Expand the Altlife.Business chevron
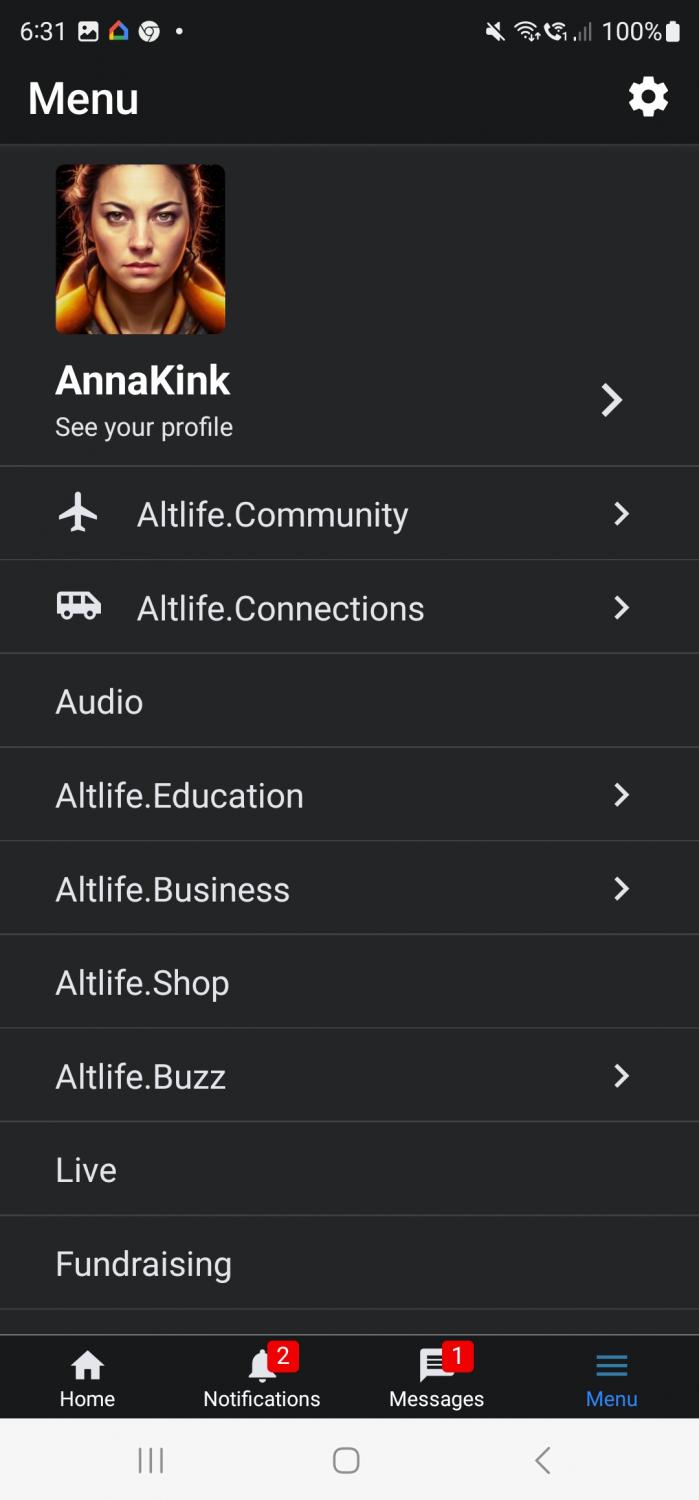This screenshot has width=699, height=1500. 621,888
